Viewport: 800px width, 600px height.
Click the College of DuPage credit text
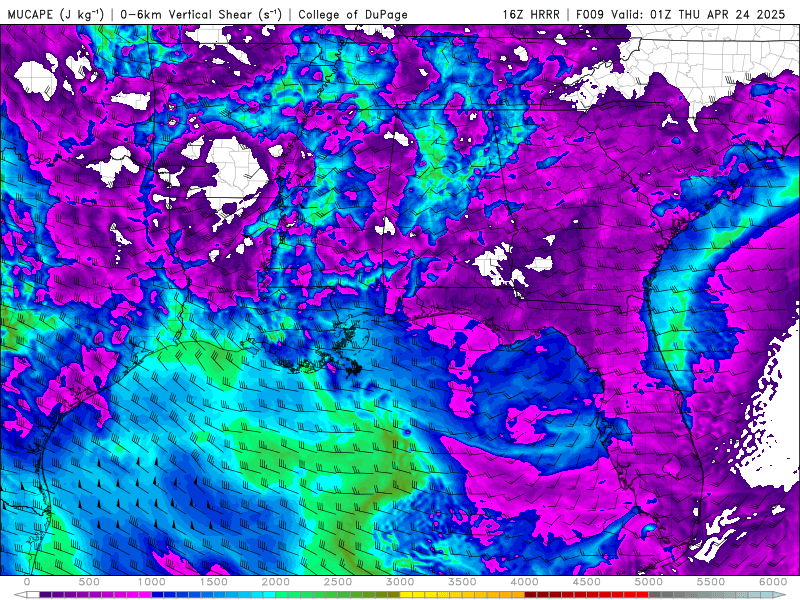point(353,14)
